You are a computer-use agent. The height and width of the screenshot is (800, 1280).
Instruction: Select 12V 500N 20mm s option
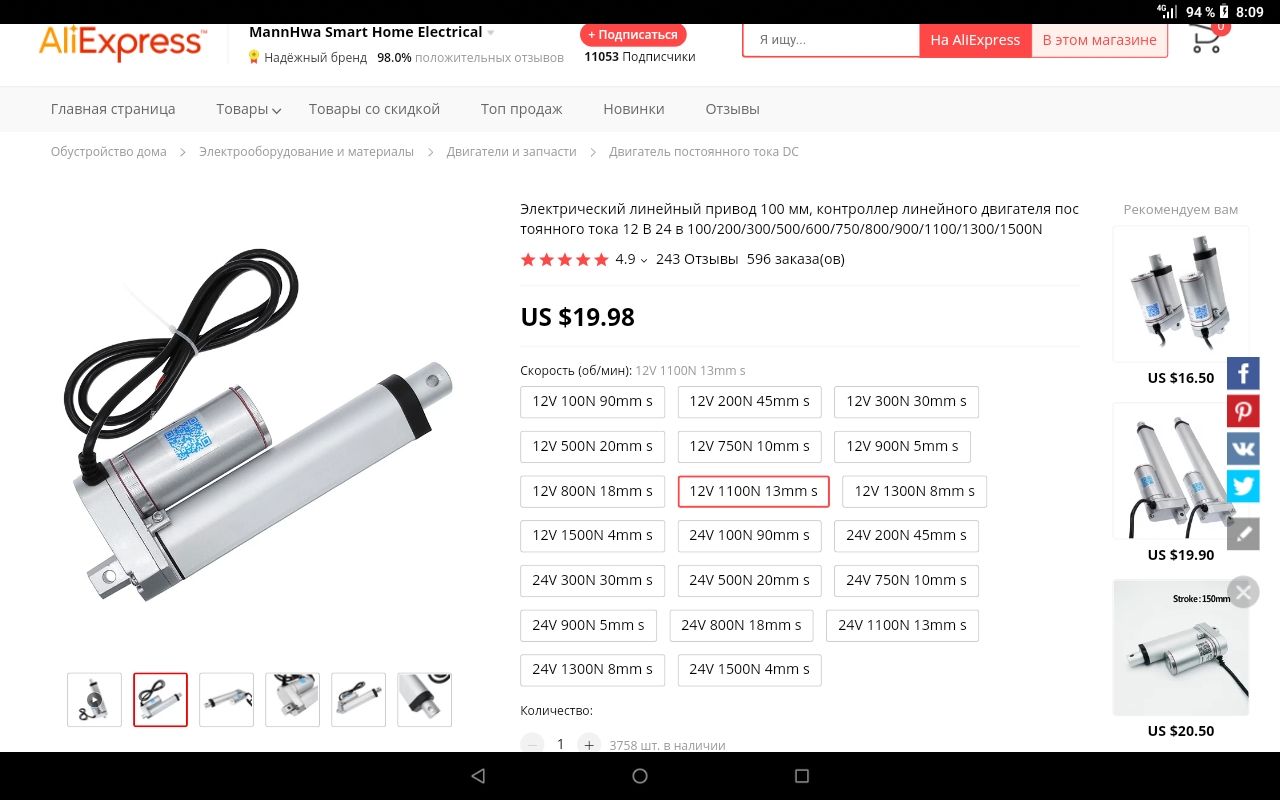[592, 446]
